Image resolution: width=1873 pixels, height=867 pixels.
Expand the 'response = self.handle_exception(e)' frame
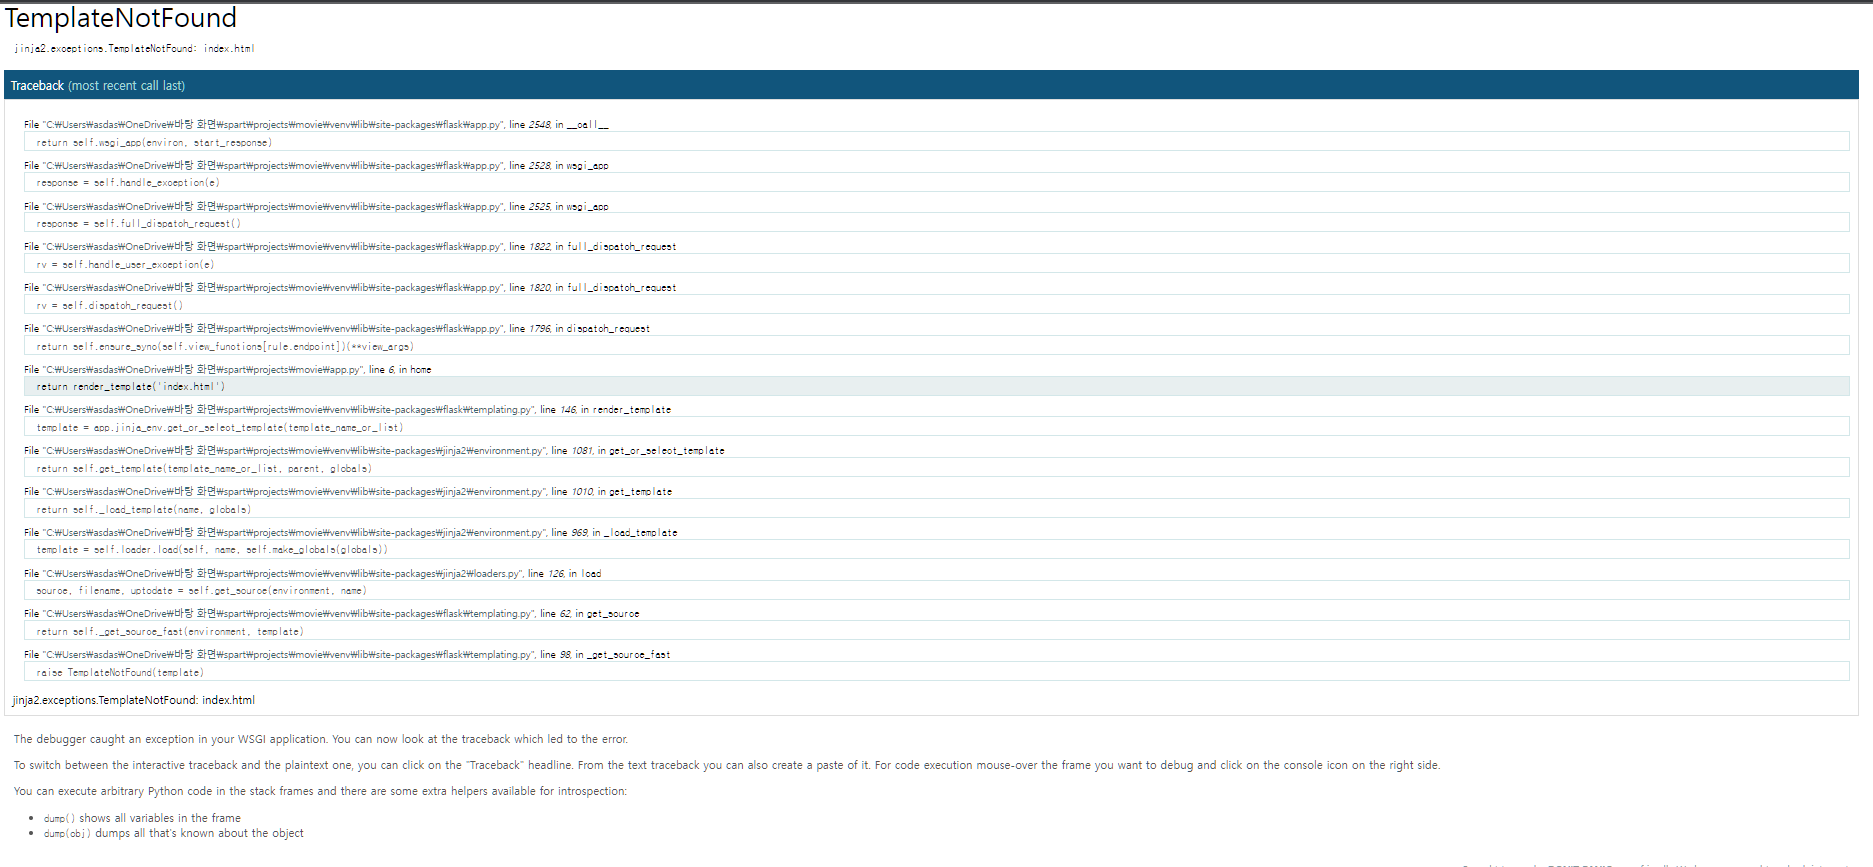coord(127,183)
